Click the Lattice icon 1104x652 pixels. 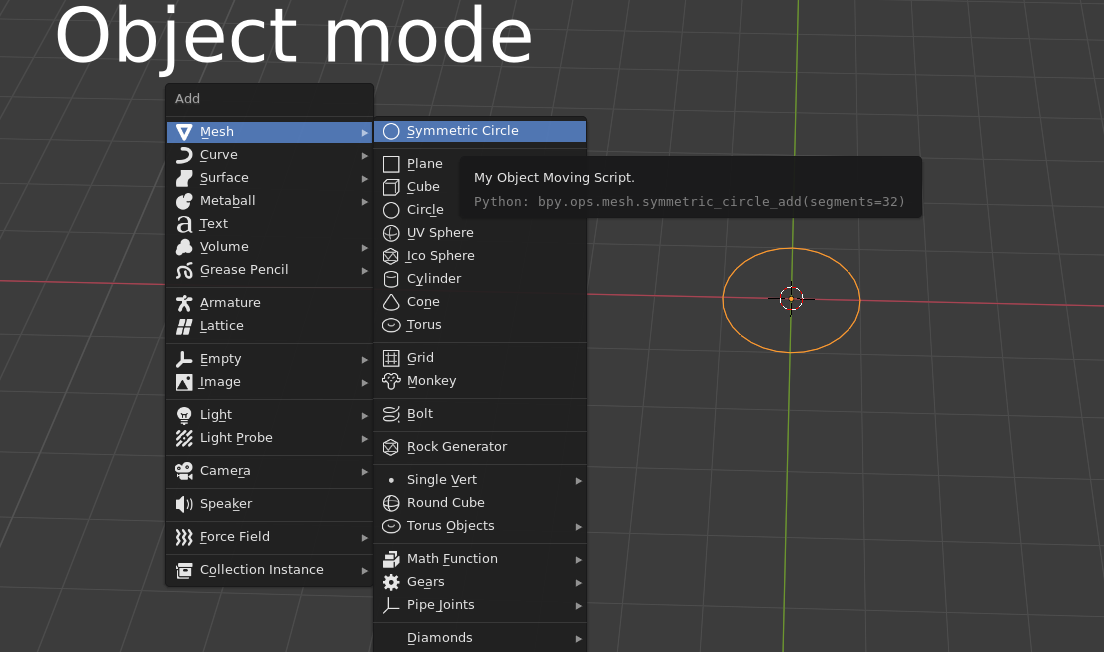[184, 326]
